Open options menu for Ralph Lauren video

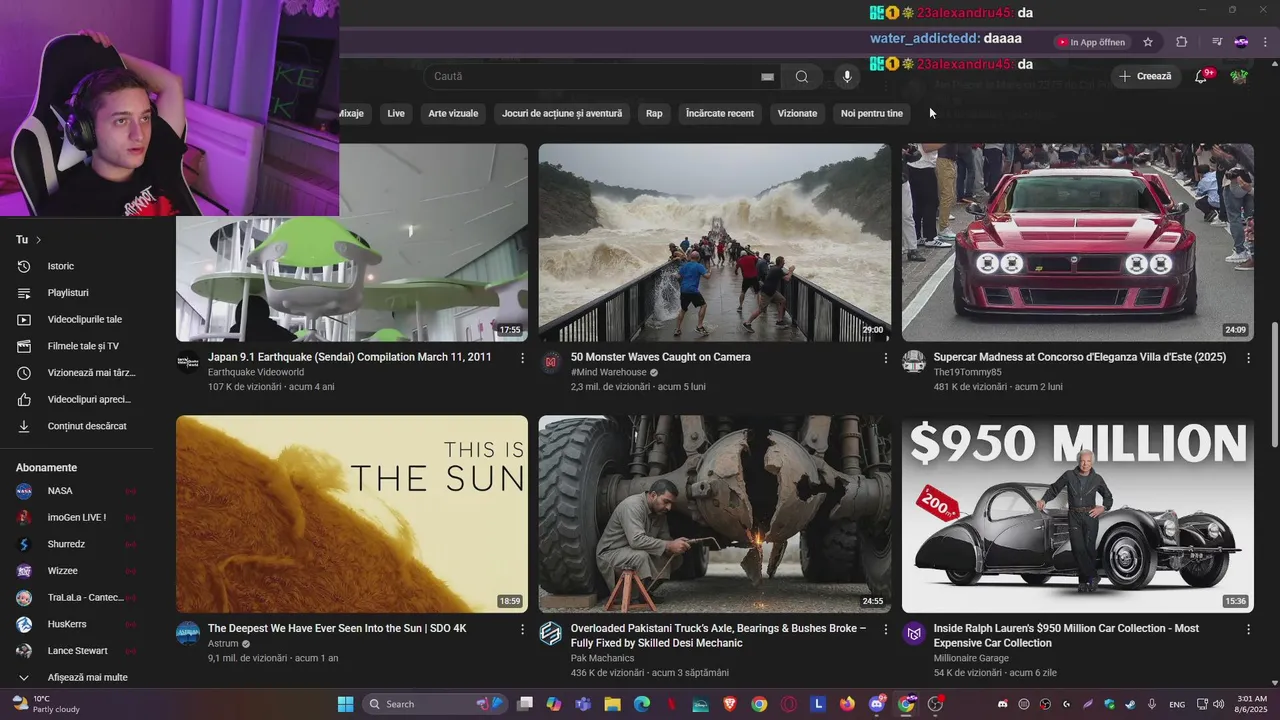pyautogui.click(x=1248, y=629)
